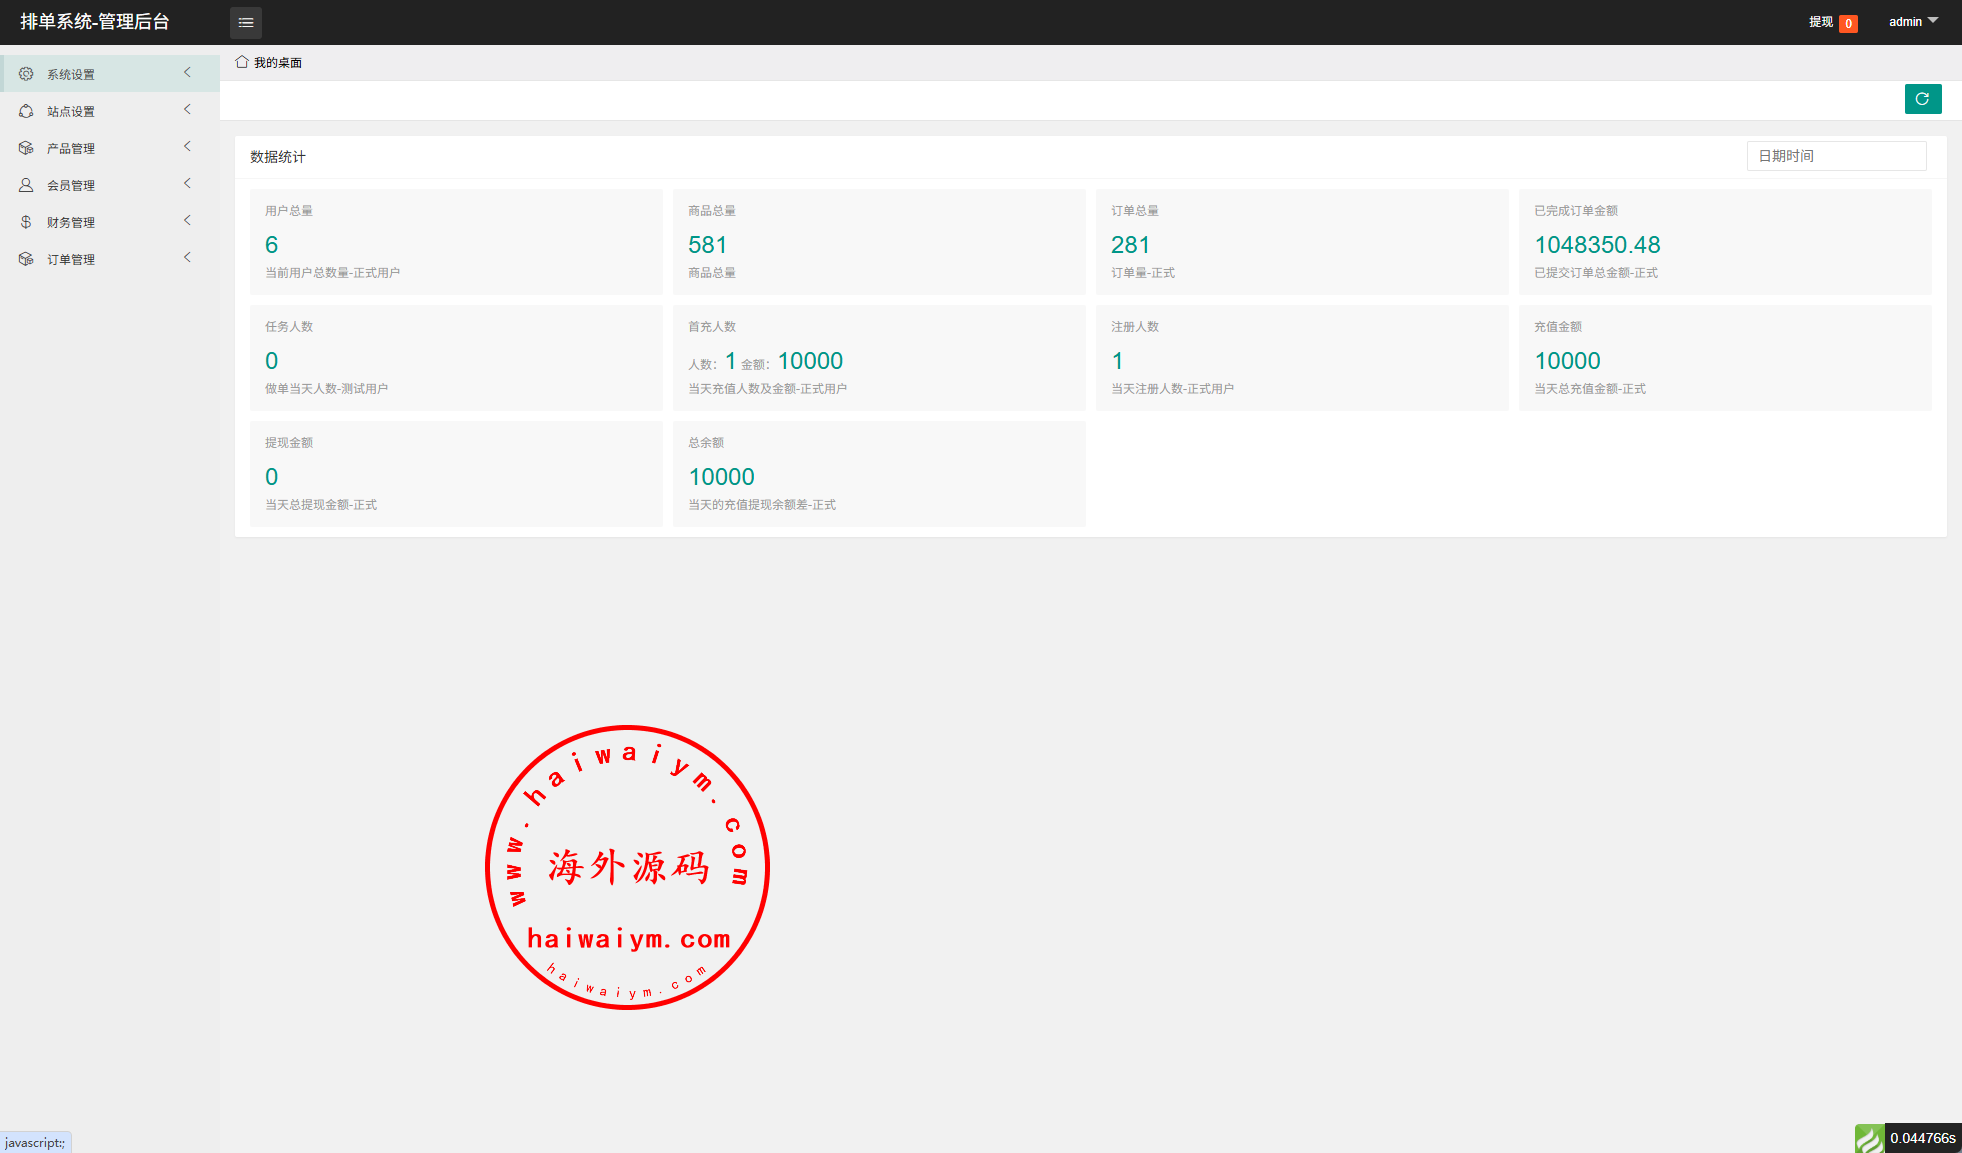Click the 提现 notification link
Screen dimensions: 1962x1153
(1821, 22)
